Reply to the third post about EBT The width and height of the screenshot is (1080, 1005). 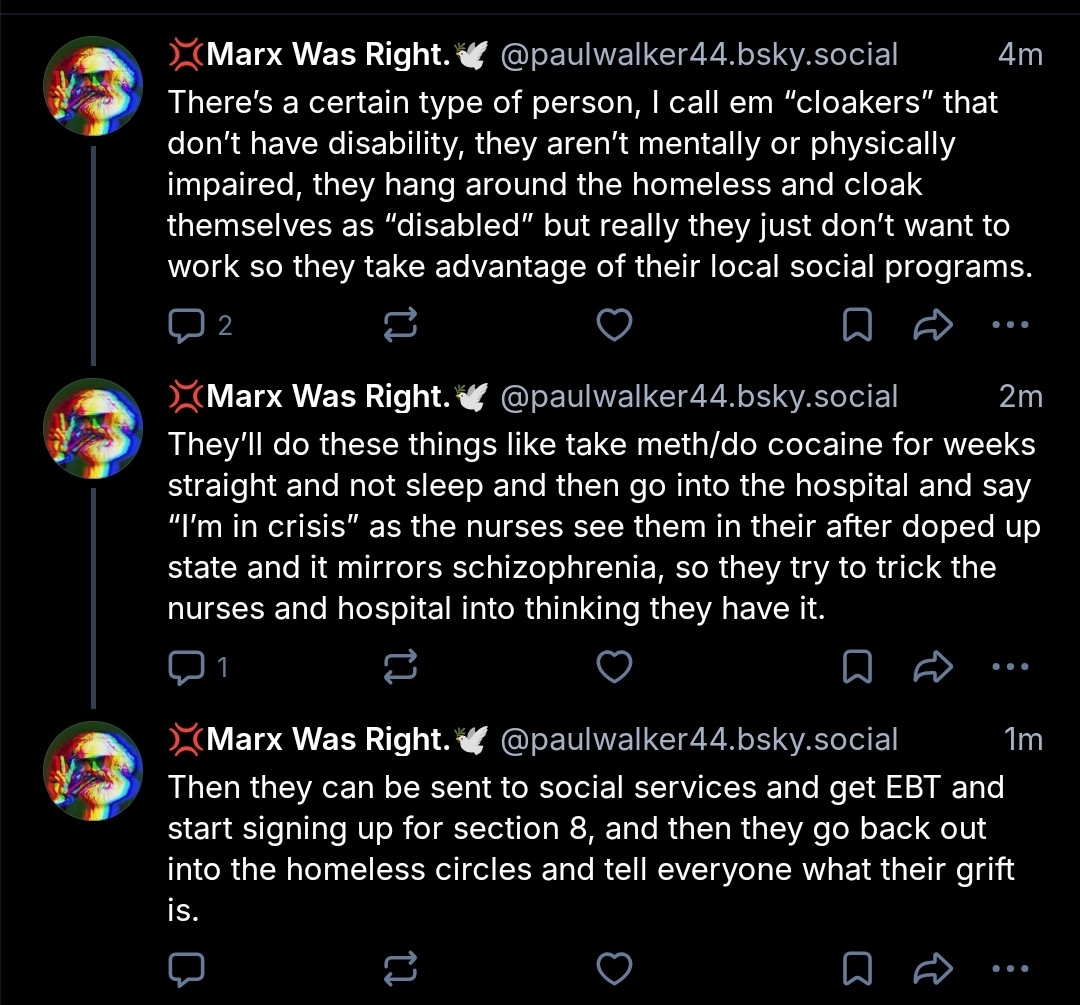(186, 967)
